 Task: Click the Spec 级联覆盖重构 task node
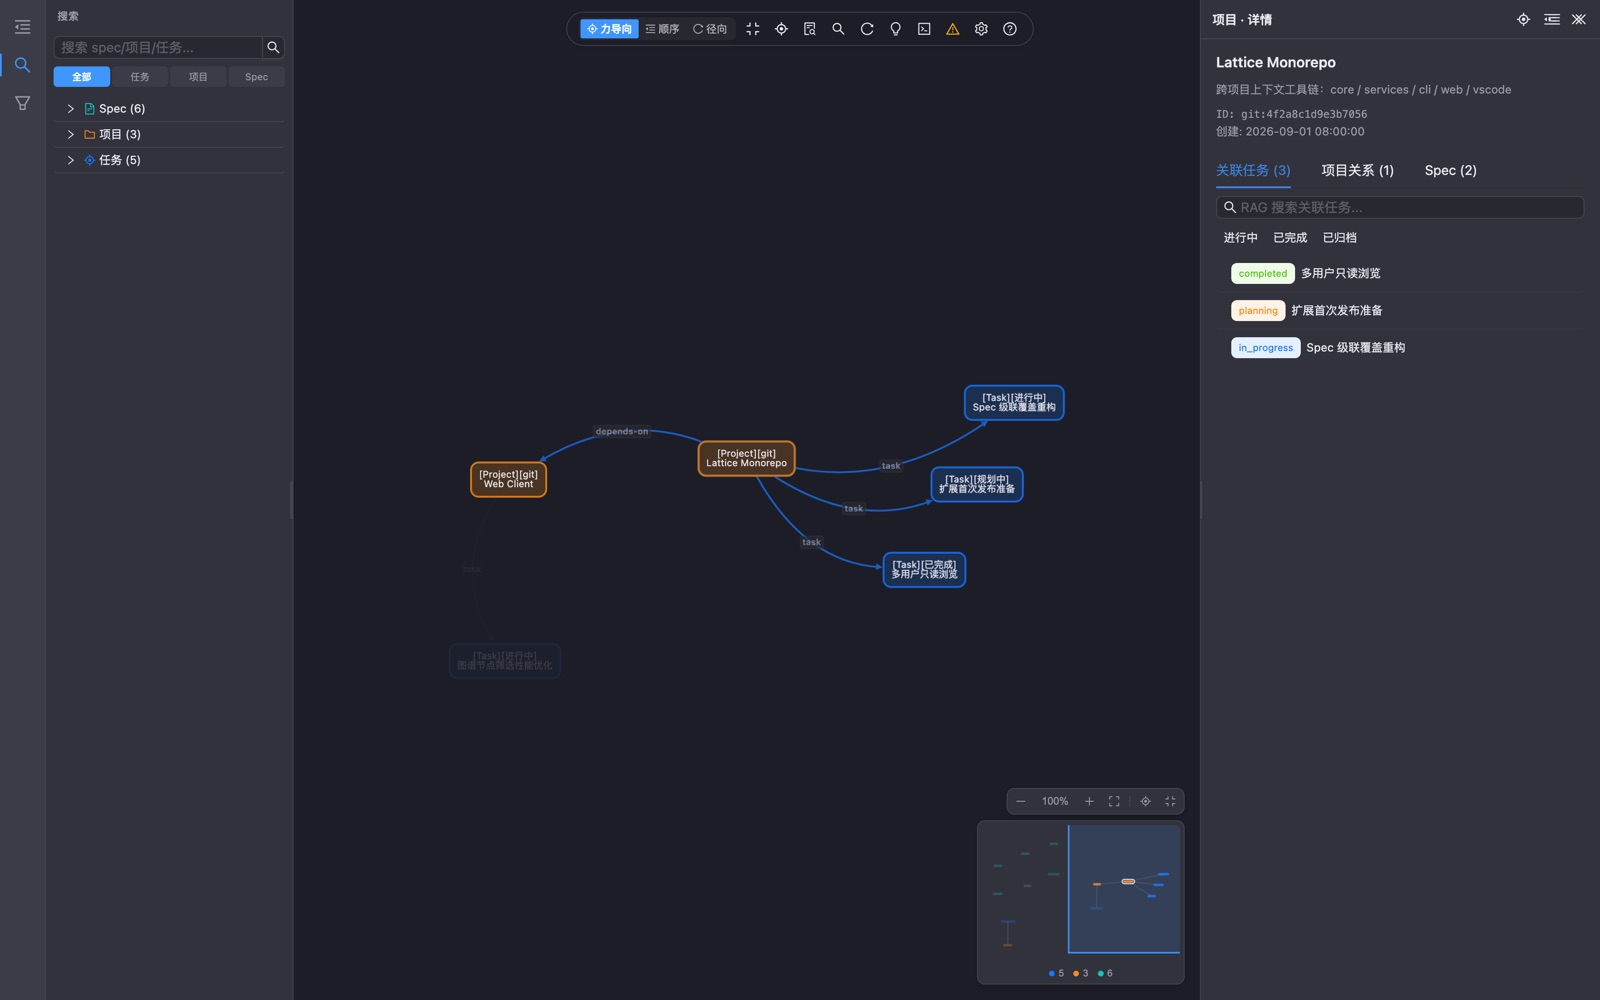[1014, 403]
